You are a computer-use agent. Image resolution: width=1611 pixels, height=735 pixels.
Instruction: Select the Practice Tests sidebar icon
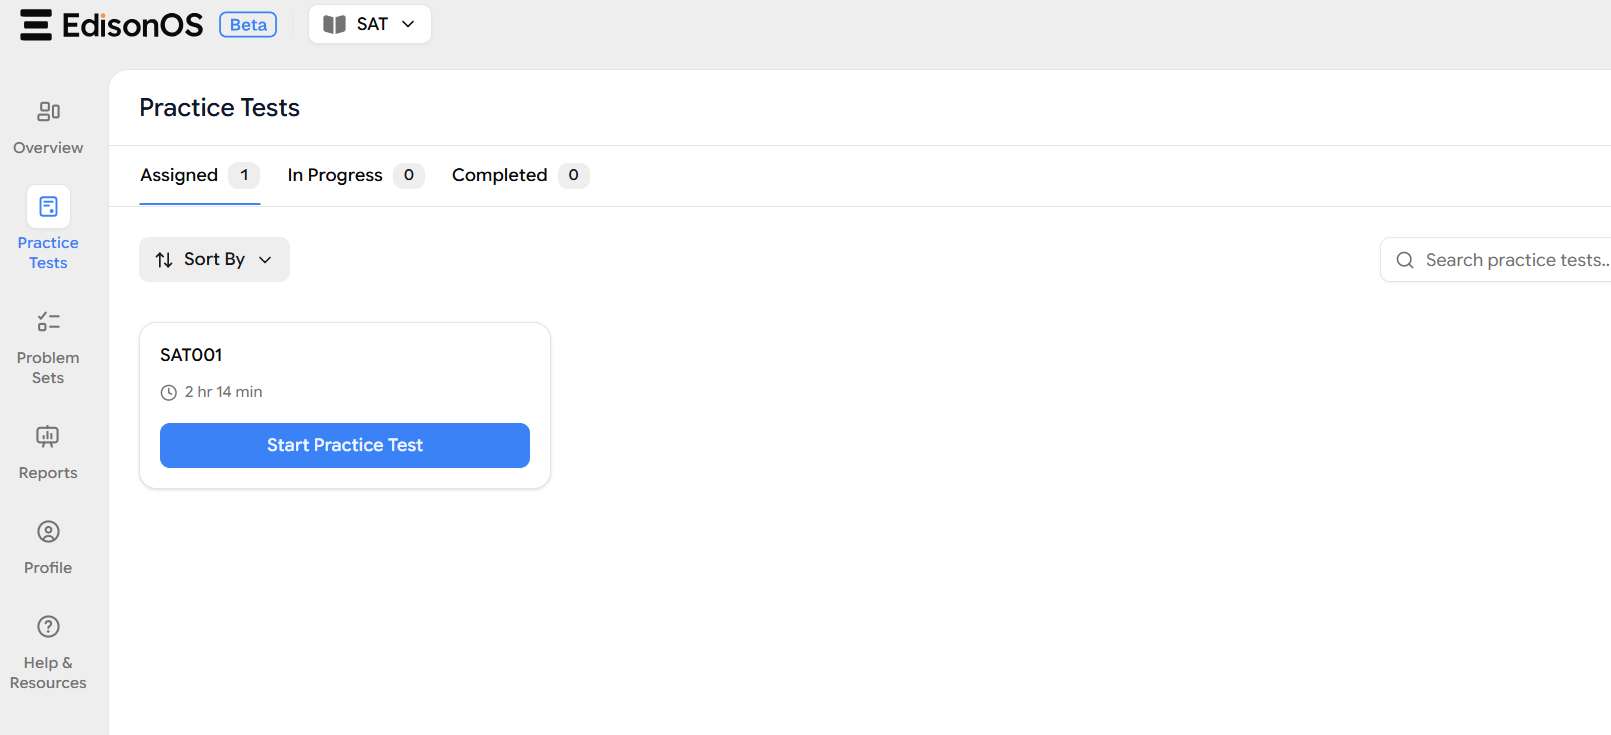48,207
